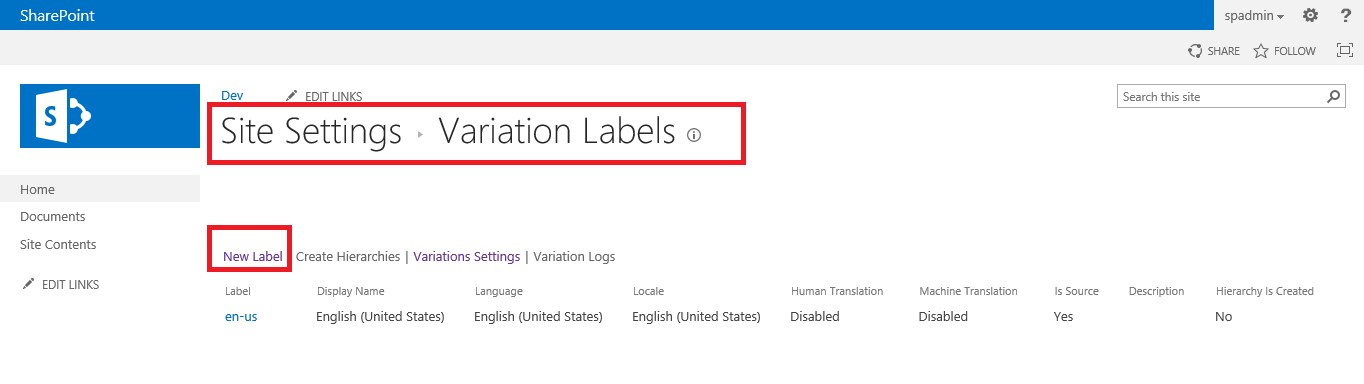
Task: Open the en-us label
Action: (241, 316)
